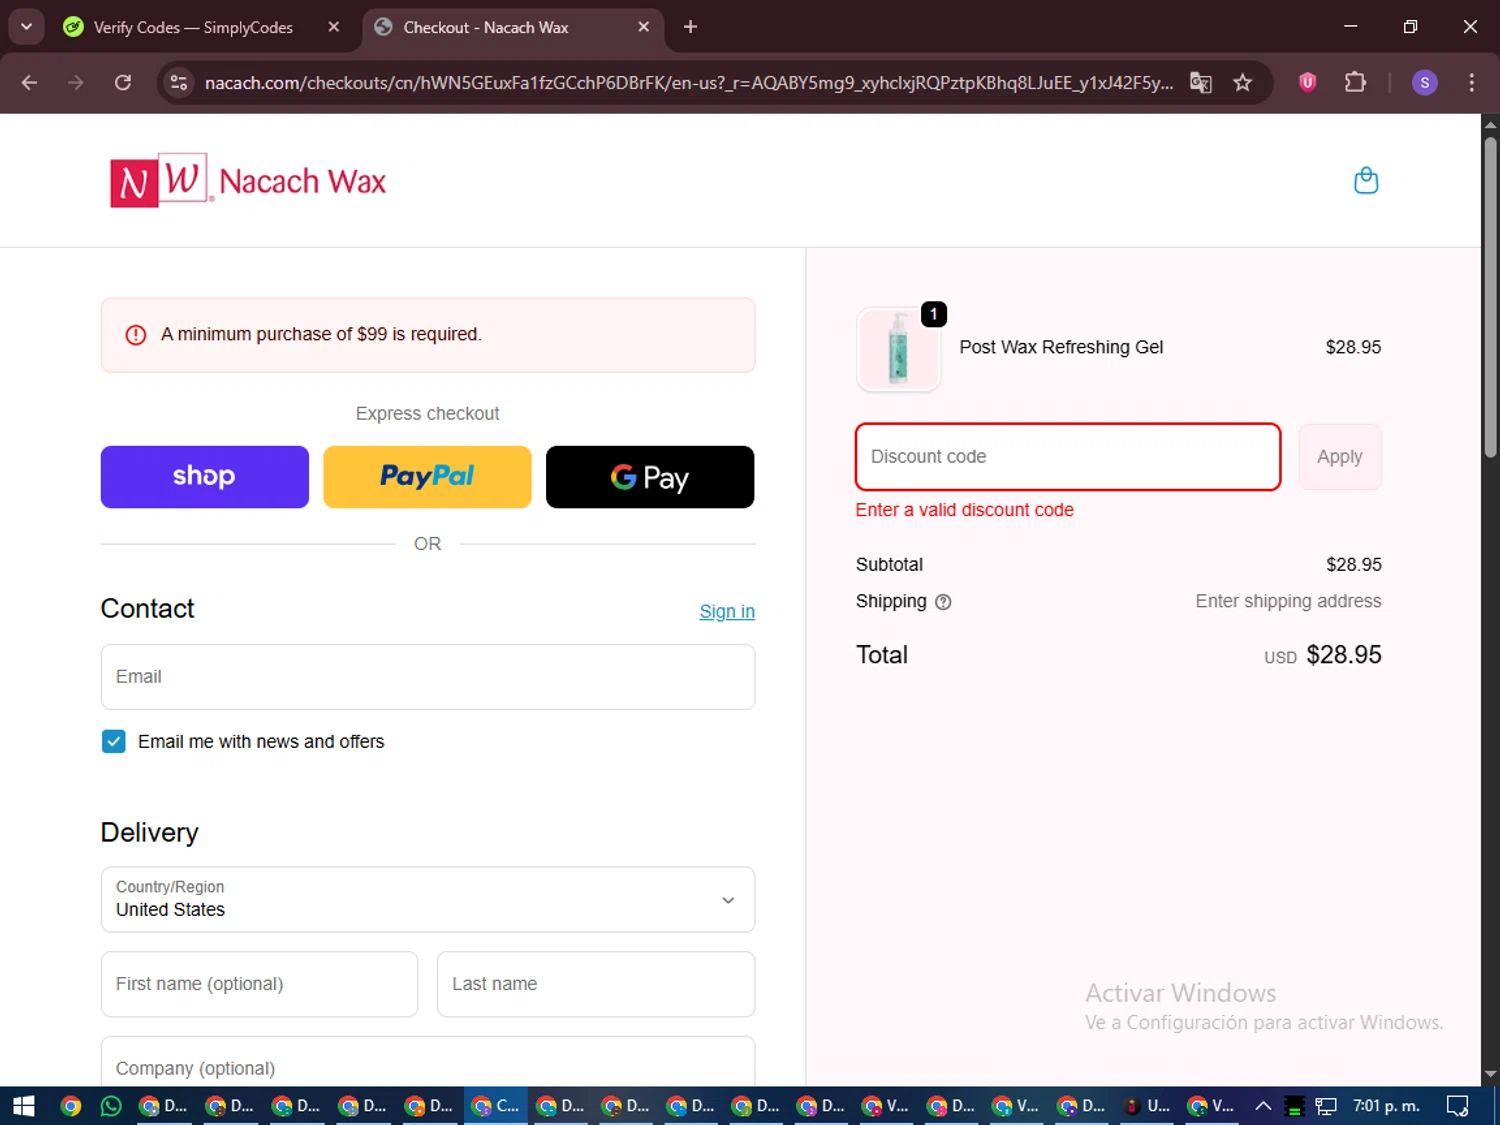Open the network icon in system tray
Image resolution: width=1500 pixels, height=1125 pixels.
tap(1326, 1106)
